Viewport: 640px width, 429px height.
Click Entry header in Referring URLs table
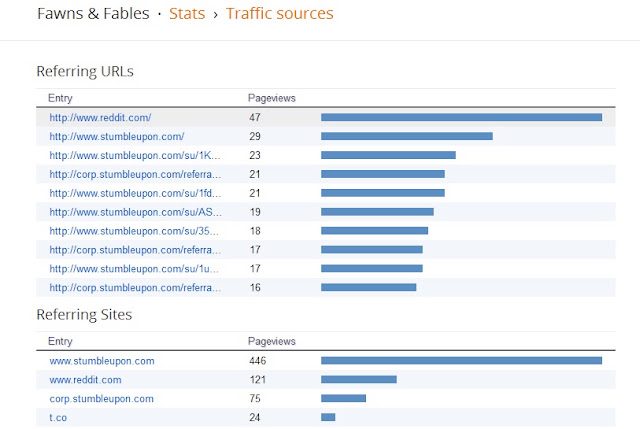point(60,98)
